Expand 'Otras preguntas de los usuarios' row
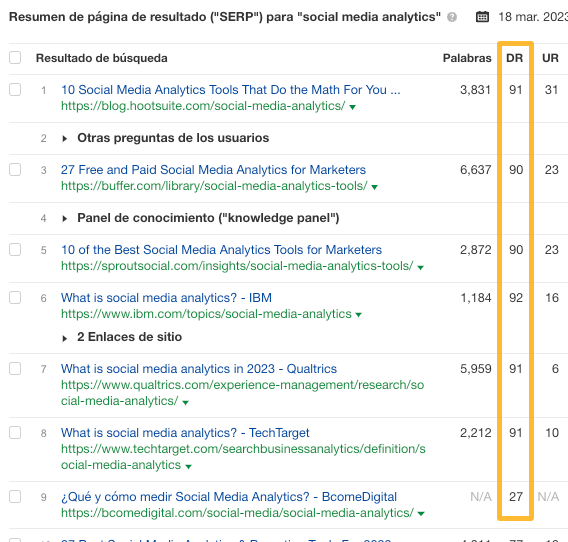Screen dimensions: 568x542 pyautogui.click(x=64, y=138)
